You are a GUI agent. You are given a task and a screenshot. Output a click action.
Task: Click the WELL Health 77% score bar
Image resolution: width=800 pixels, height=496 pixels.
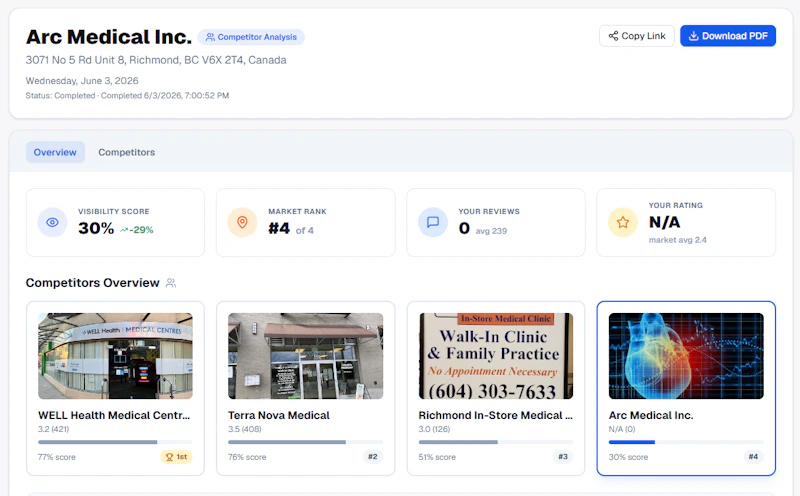coord(115,442)
